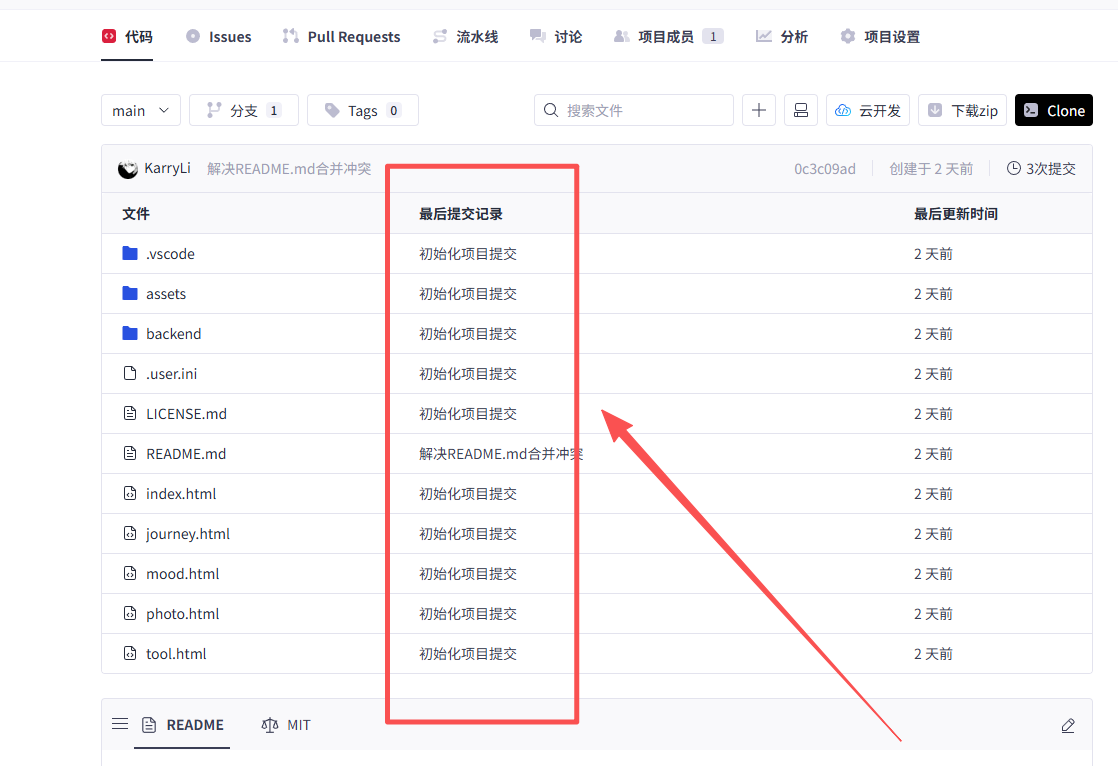Open 项目设置 tab
The width and height of the screenshot is (1118, 766).
[x=880, y=36]
